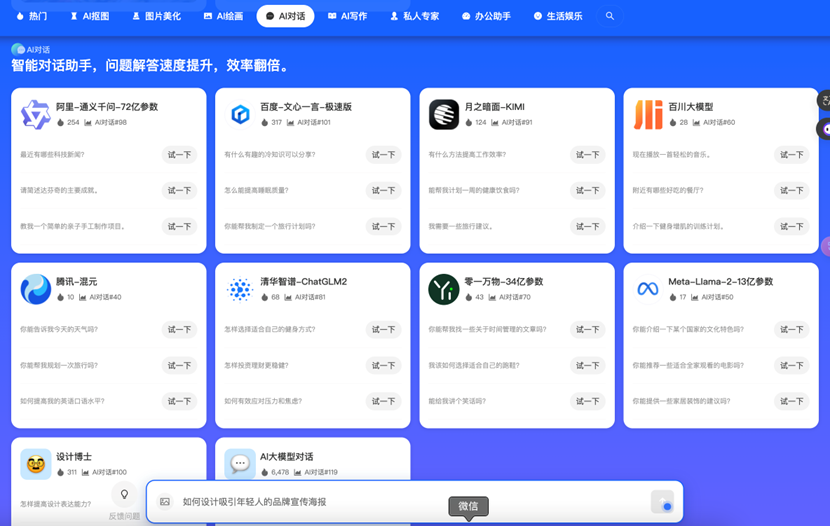Try the prompt 有什么方法提高工作效率?
830x526 pixels.
point(588,155)
